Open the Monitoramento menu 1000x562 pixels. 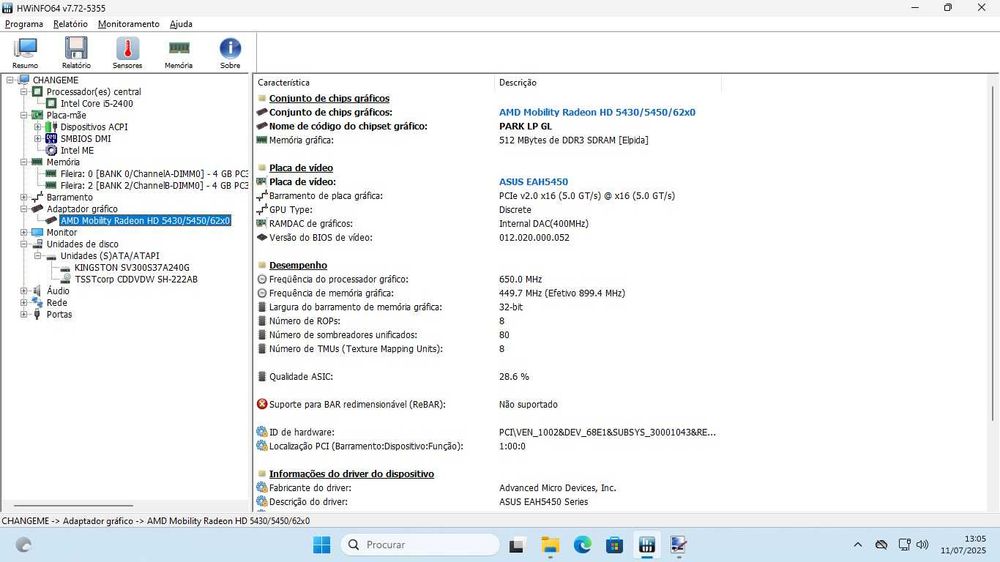129,24
